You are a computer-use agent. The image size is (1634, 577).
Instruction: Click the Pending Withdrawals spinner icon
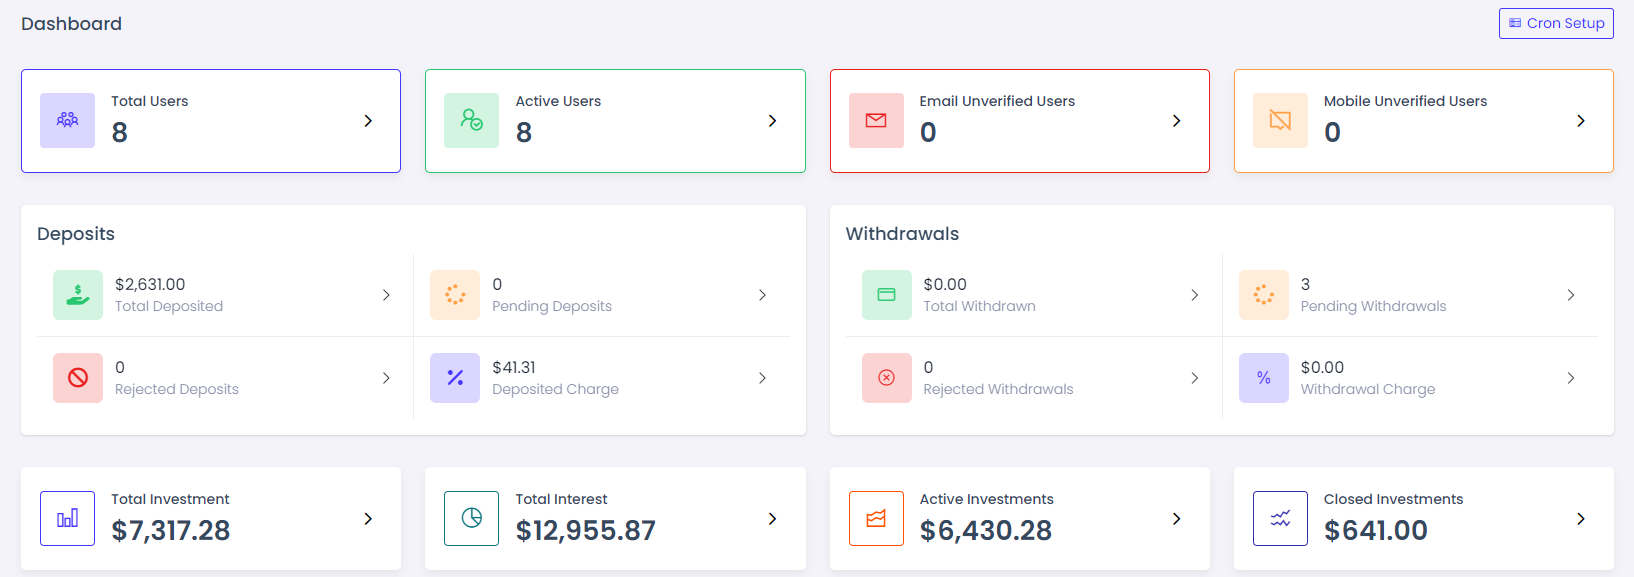tap(1263, 295)
